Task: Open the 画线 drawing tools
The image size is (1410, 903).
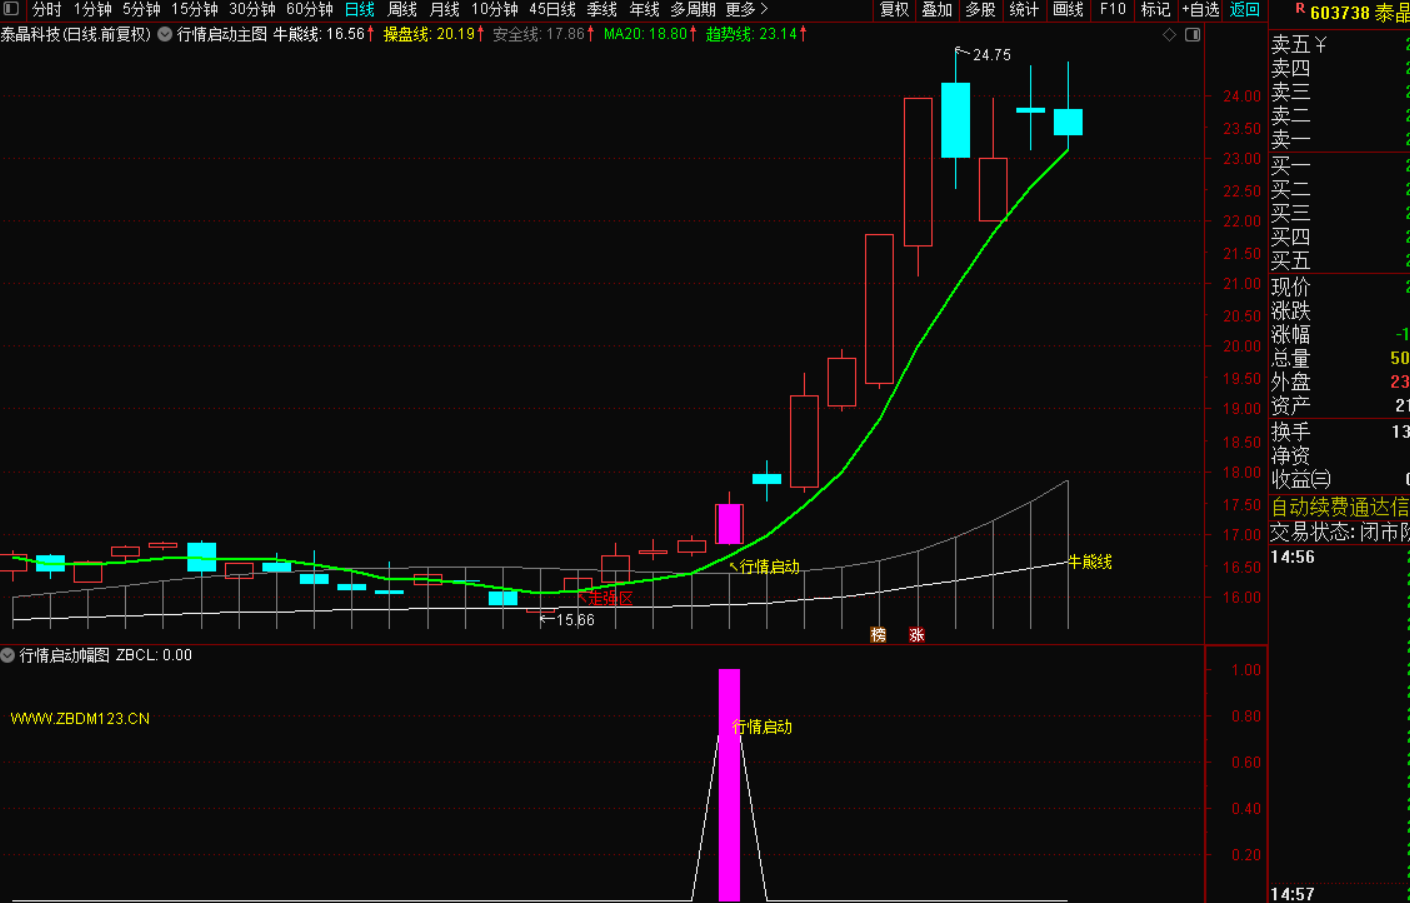Action: [x=1068, y=9]
